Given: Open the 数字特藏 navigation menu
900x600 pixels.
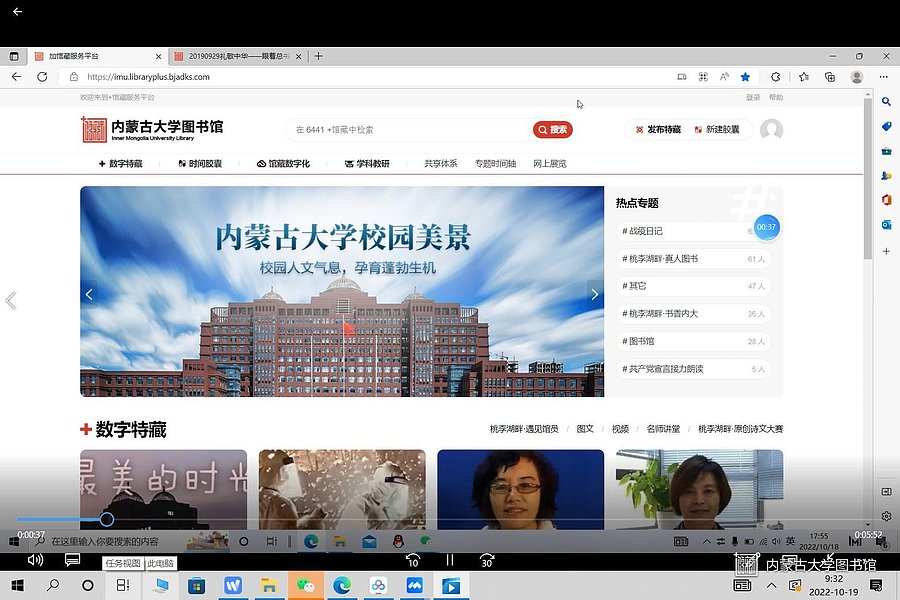Looking at the screenshot, I should point(121,164).
